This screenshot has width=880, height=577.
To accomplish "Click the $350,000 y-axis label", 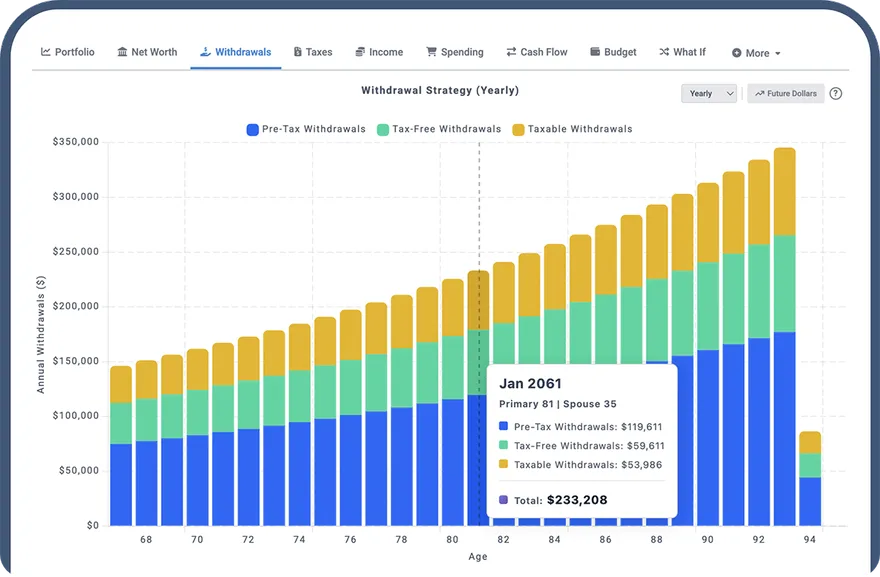I will [x=76, y=142].
